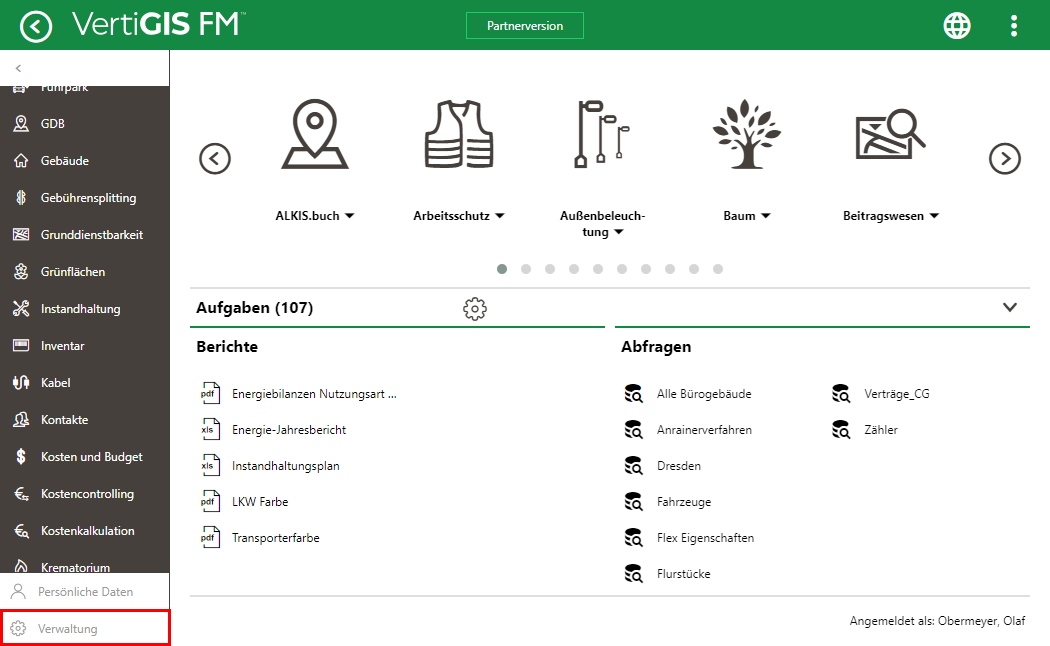
Task: Select the Baum tree icon
Action: click(x=746, y=135)
